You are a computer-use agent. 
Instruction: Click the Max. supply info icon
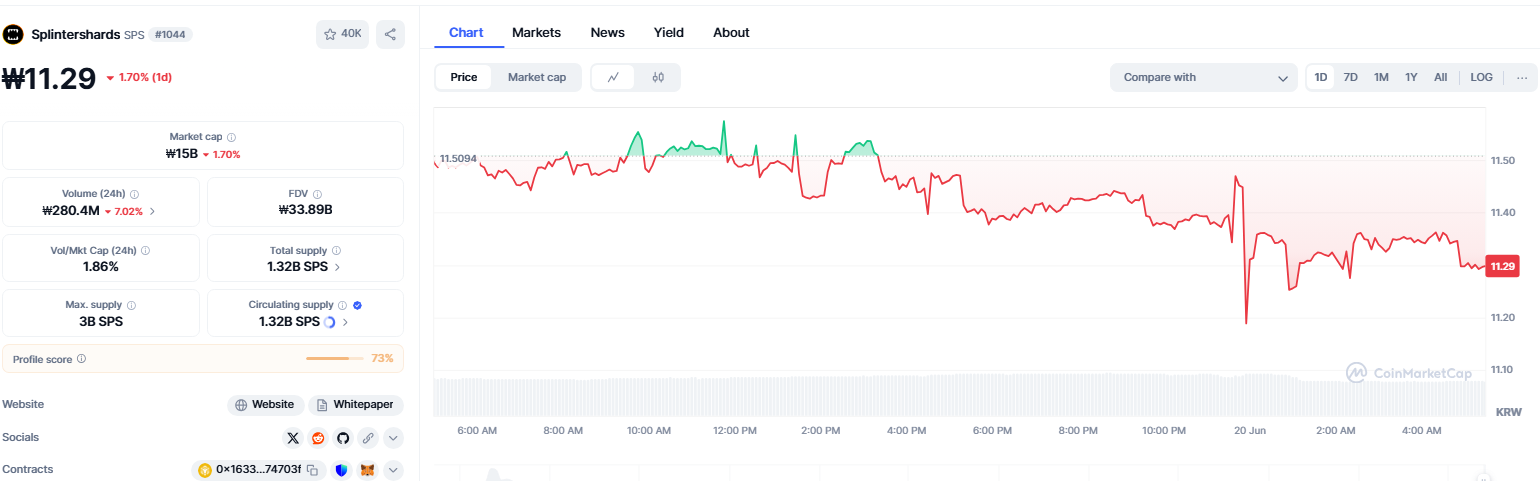click(x=131, y=305)
